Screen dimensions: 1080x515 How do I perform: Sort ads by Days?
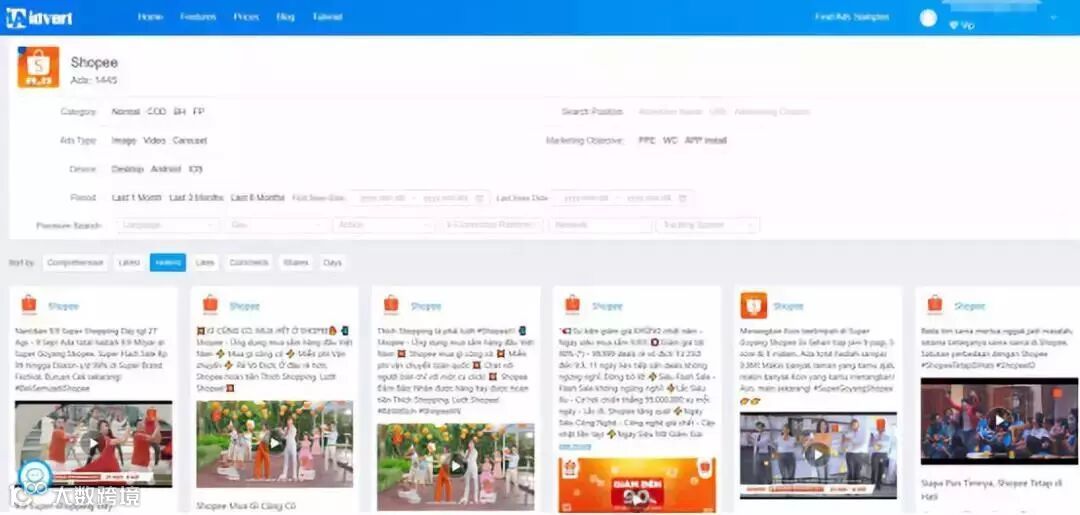332,262
